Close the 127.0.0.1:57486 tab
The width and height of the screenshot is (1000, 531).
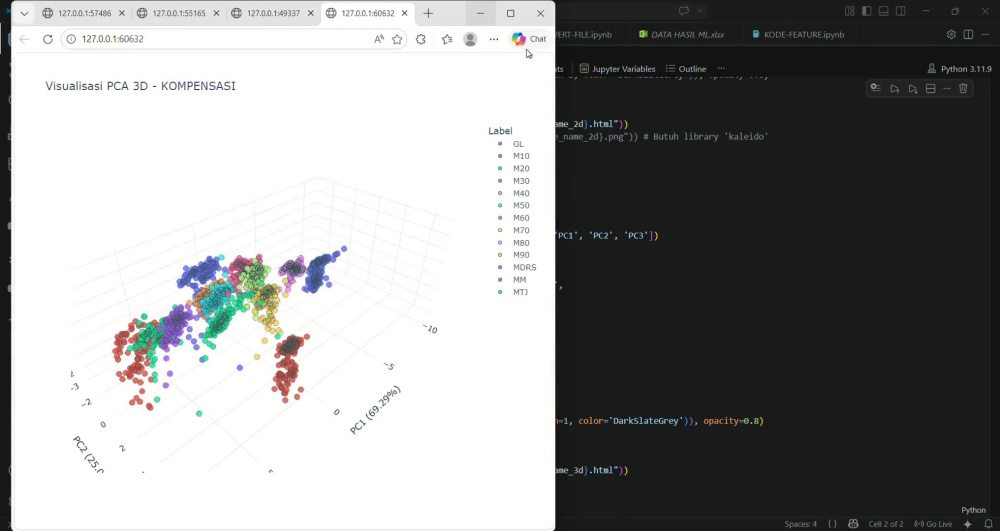point(122,13)
